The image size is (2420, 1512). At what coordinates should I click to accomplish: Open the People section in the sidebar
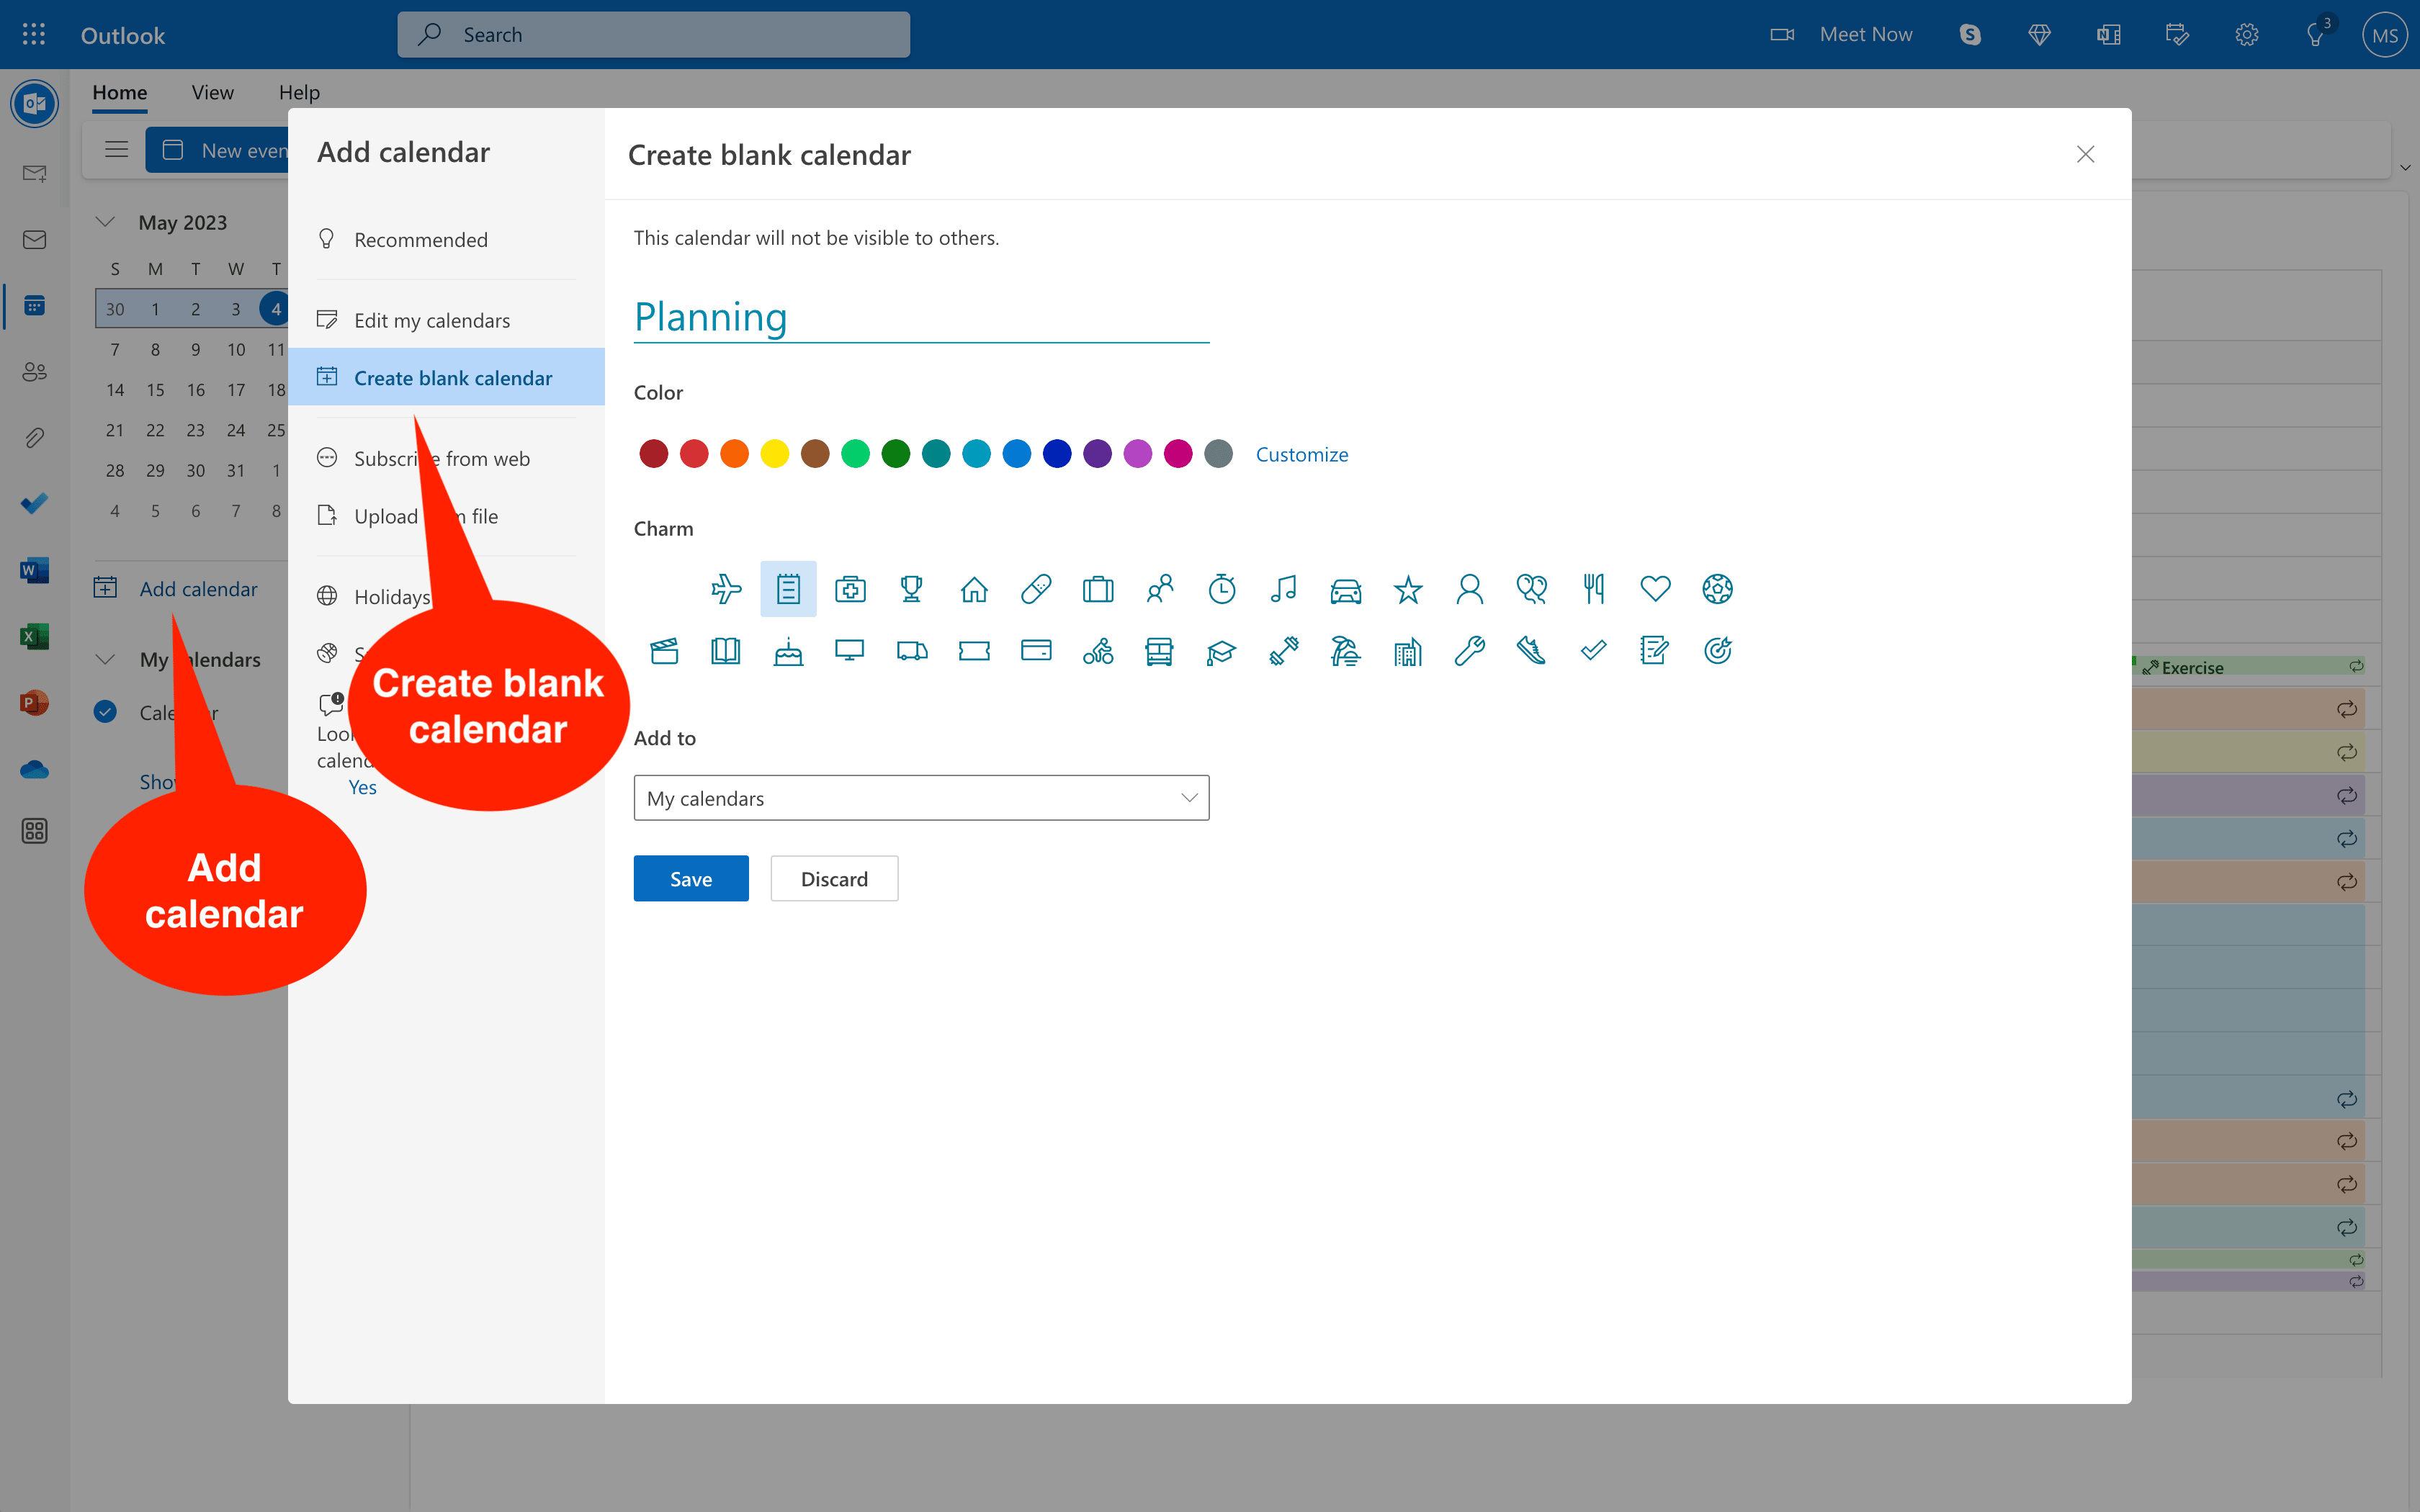(34, 371)
